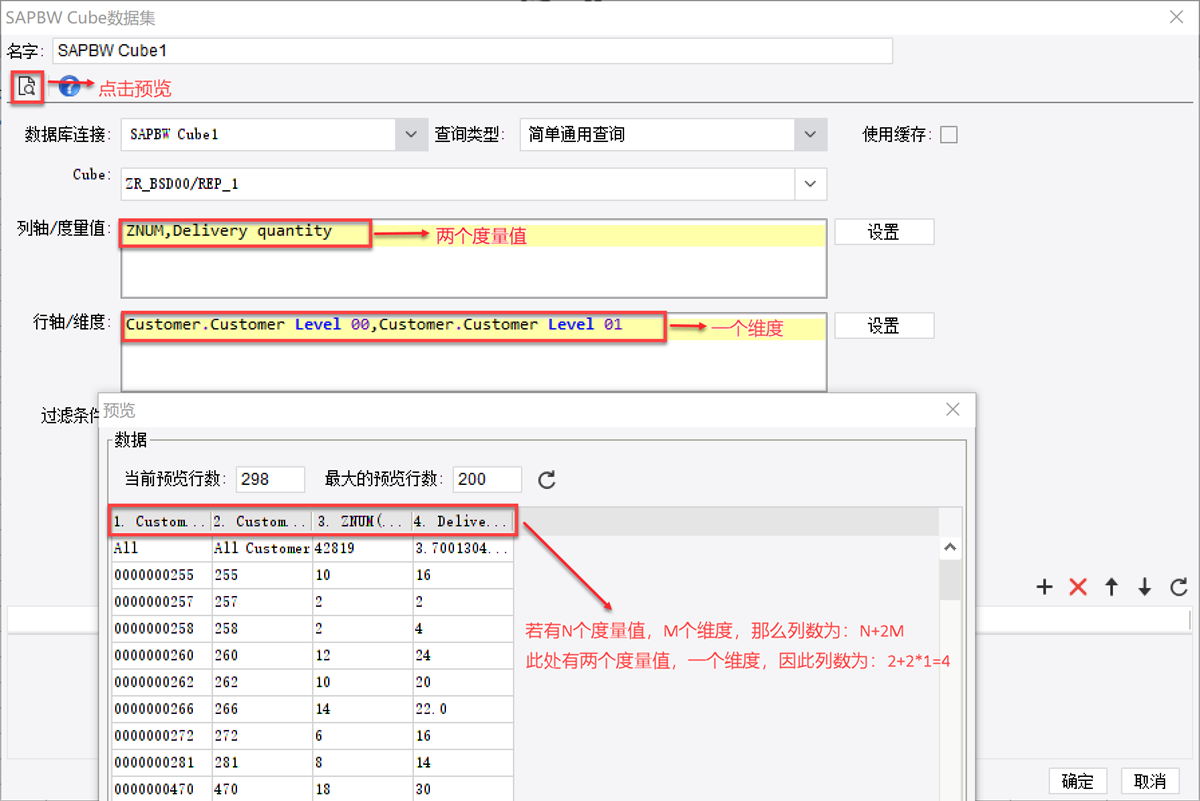Move filter row up with arrow icon
The image size is (1200, 801).
(1111, 587)
